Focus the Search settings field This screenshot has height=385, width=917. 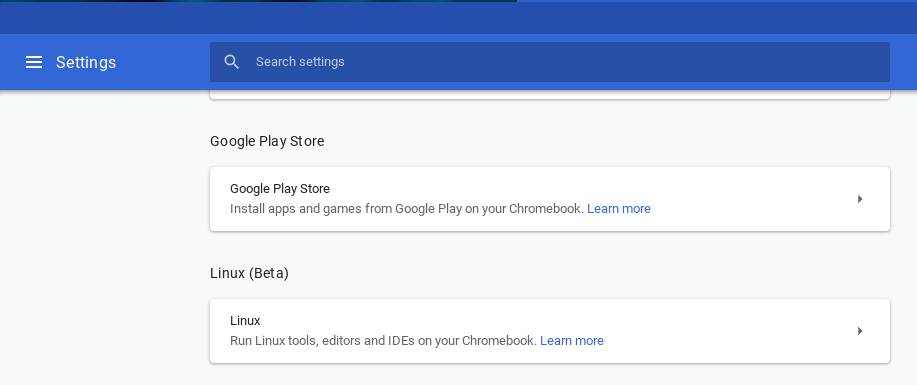[550, 62]
